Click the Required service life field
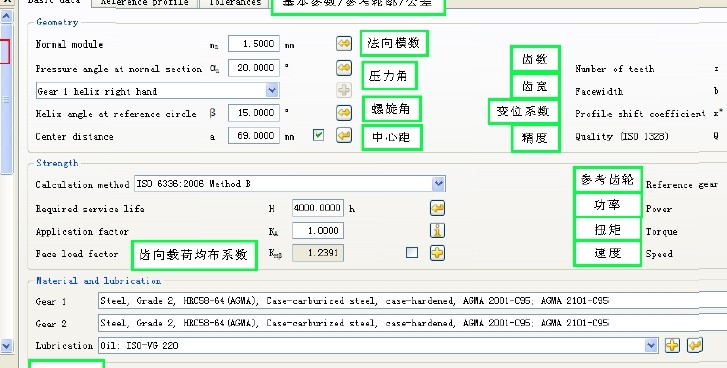The height and width of the screenshot is (368, 727). pyautogui.click(x=318, y=208)
